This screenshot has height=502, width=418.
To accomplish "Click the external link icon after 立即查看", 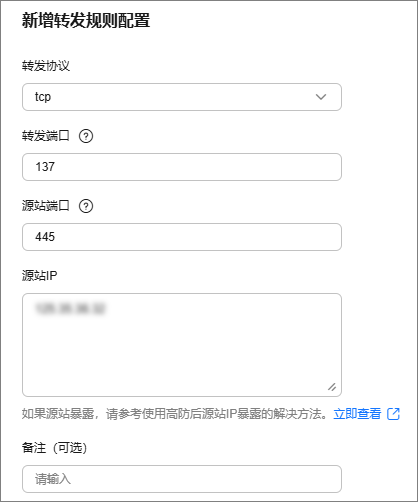I will tap(393, 414).
